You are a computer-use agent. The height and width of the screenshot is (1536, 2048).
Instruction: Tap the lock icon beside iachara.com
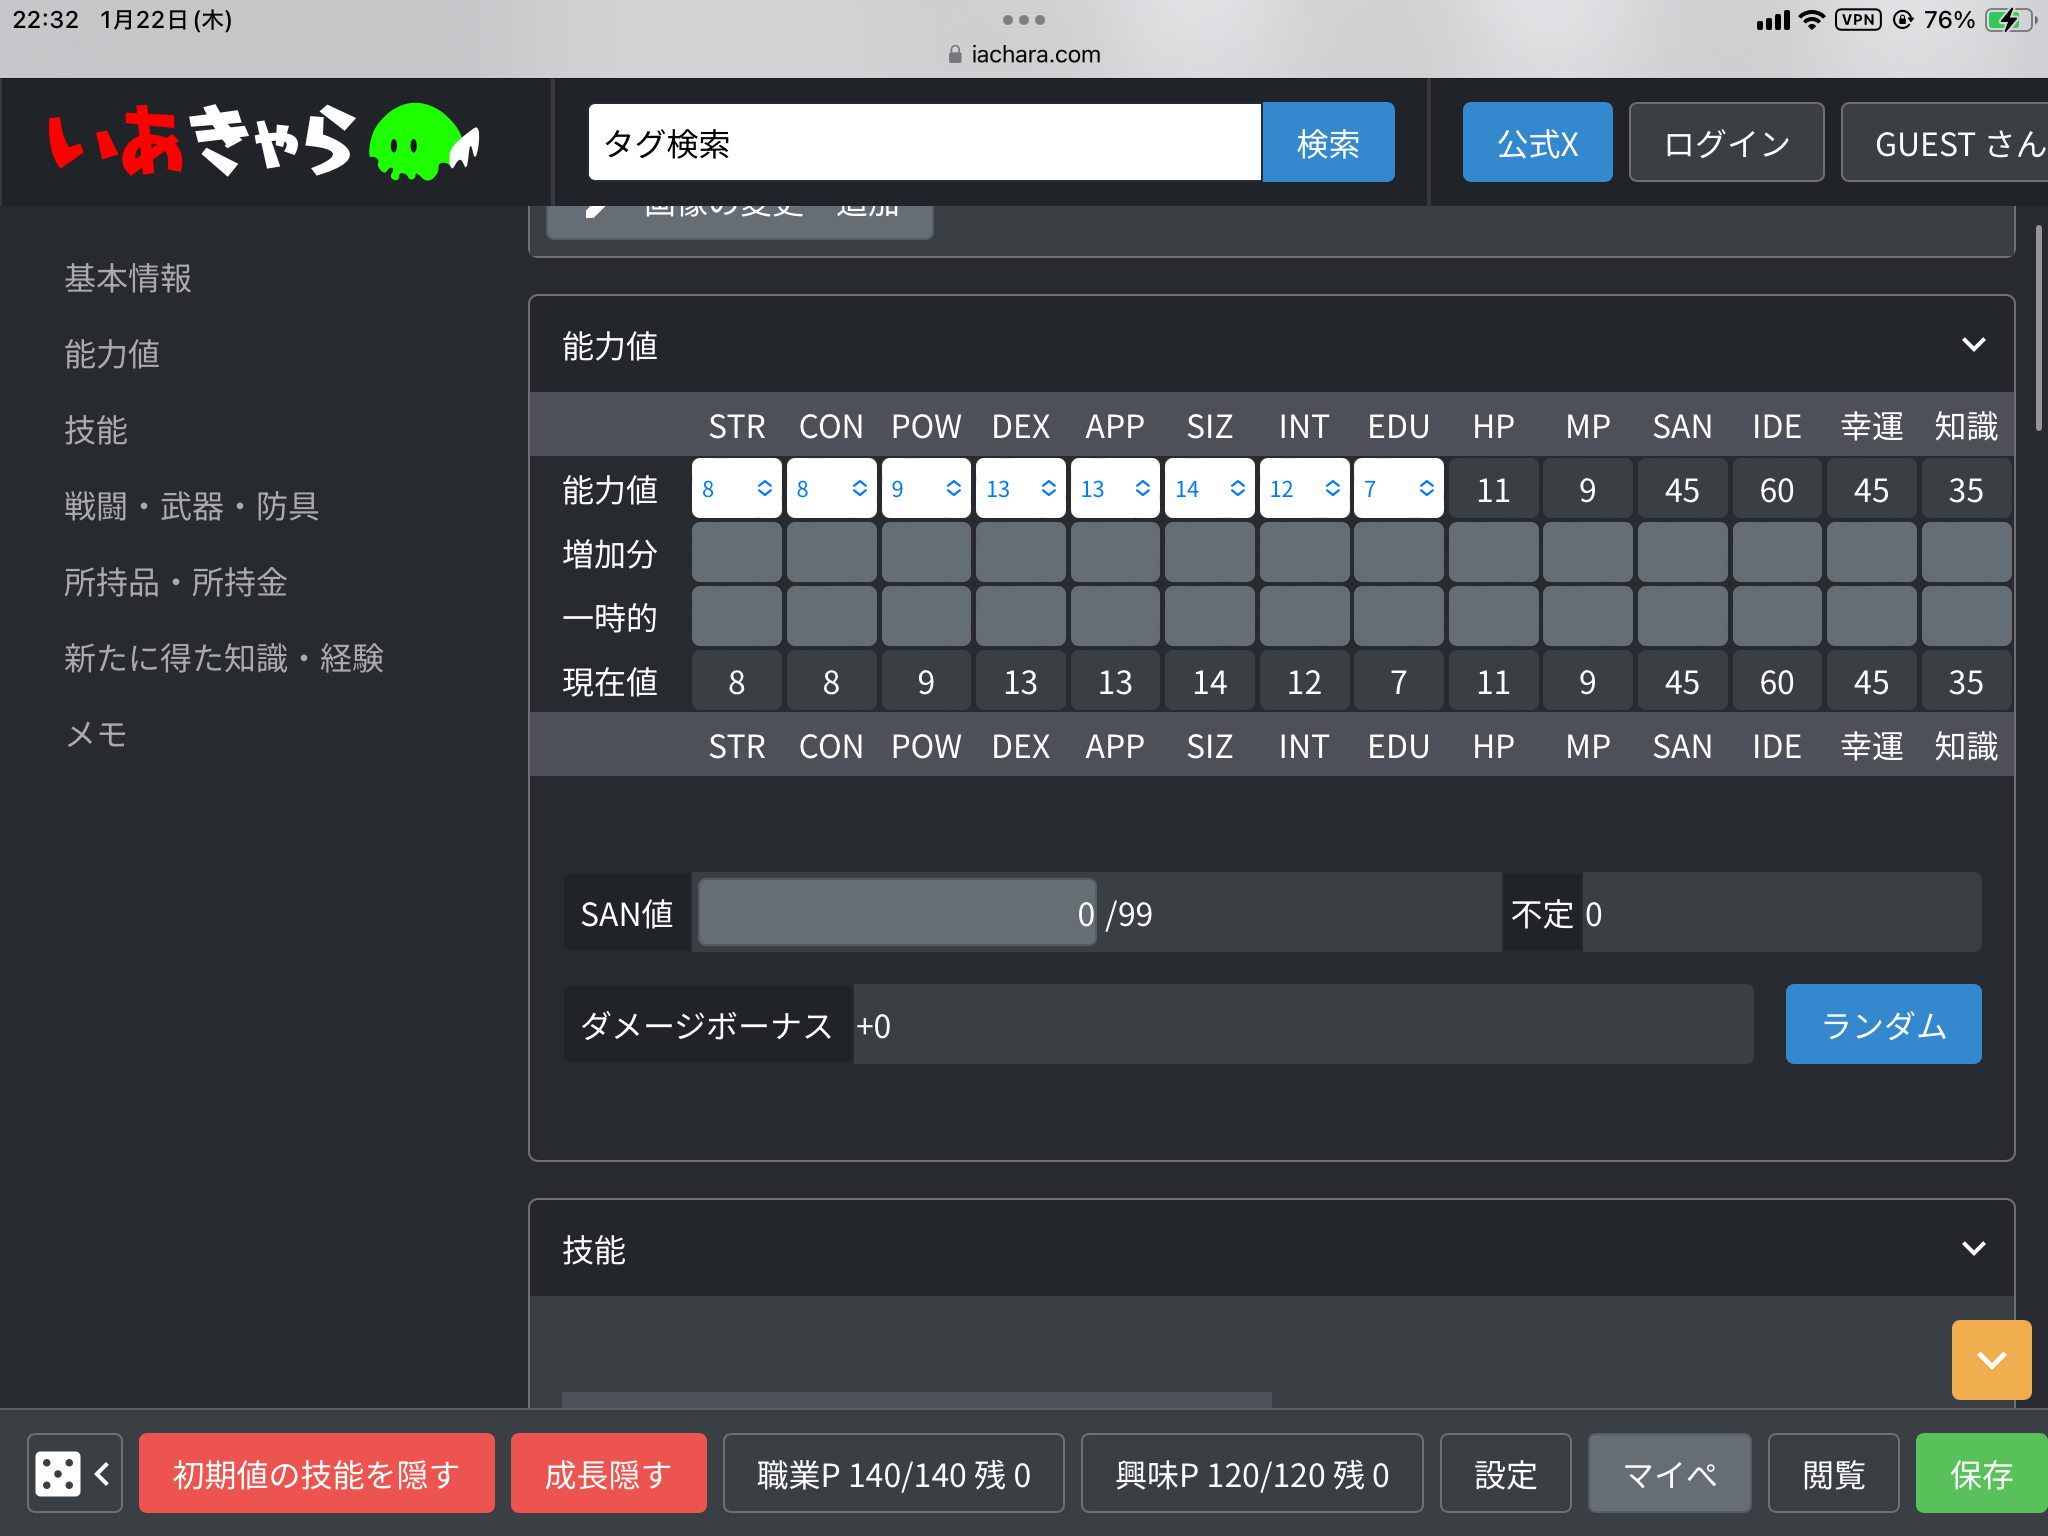(x=955, y=55)
